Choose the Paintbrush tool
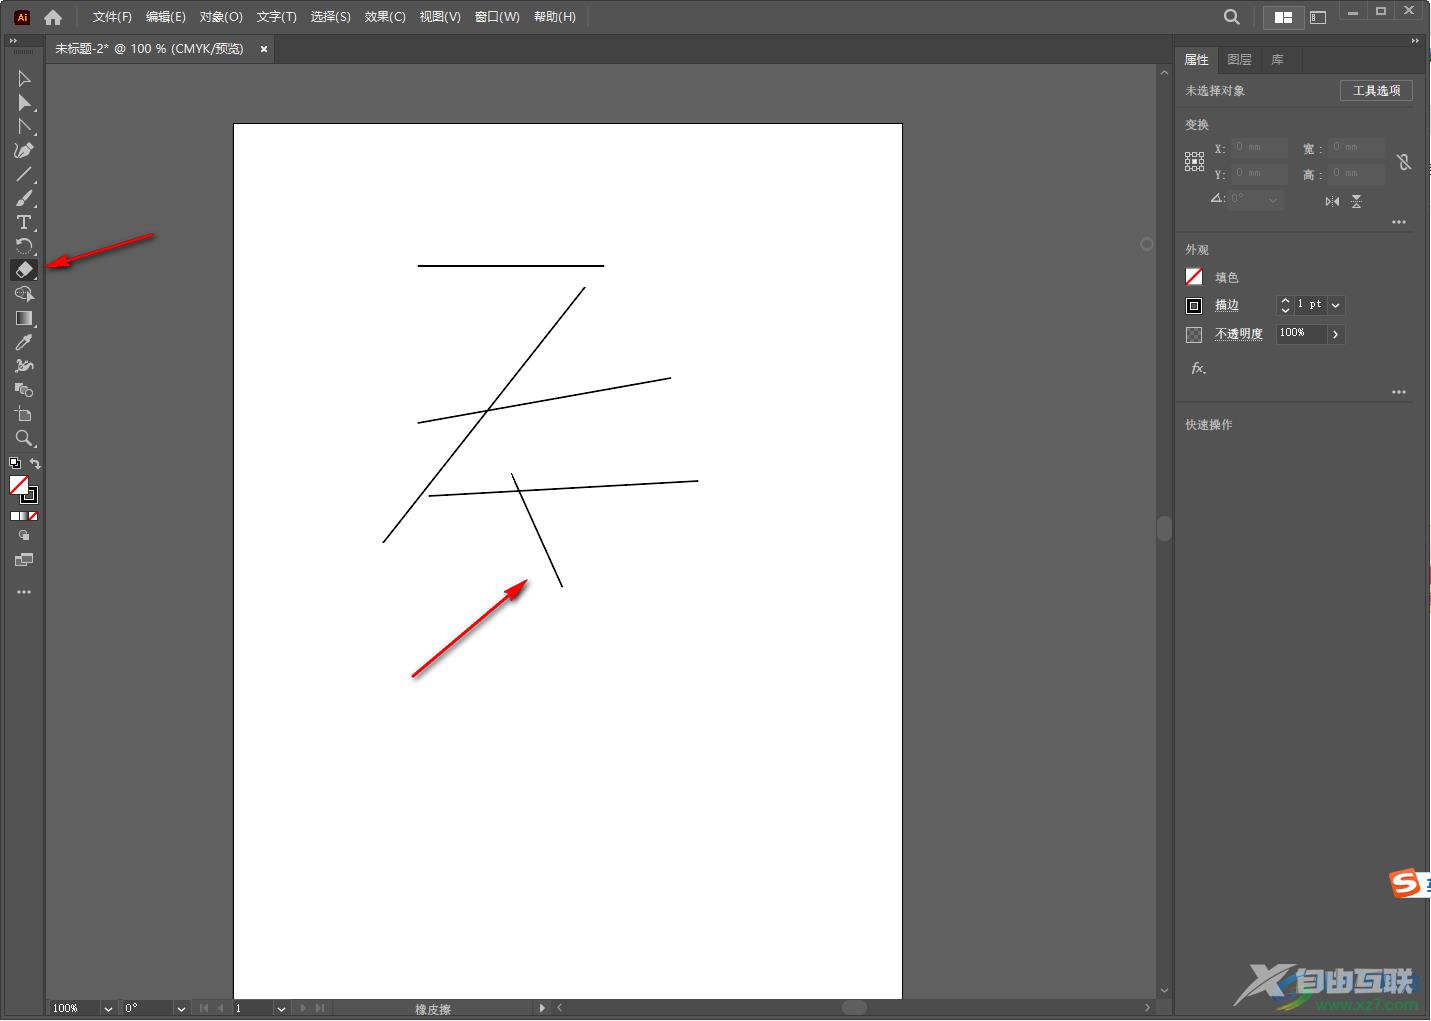The width and height of the screenshot is (1431, 1021). 24,198
